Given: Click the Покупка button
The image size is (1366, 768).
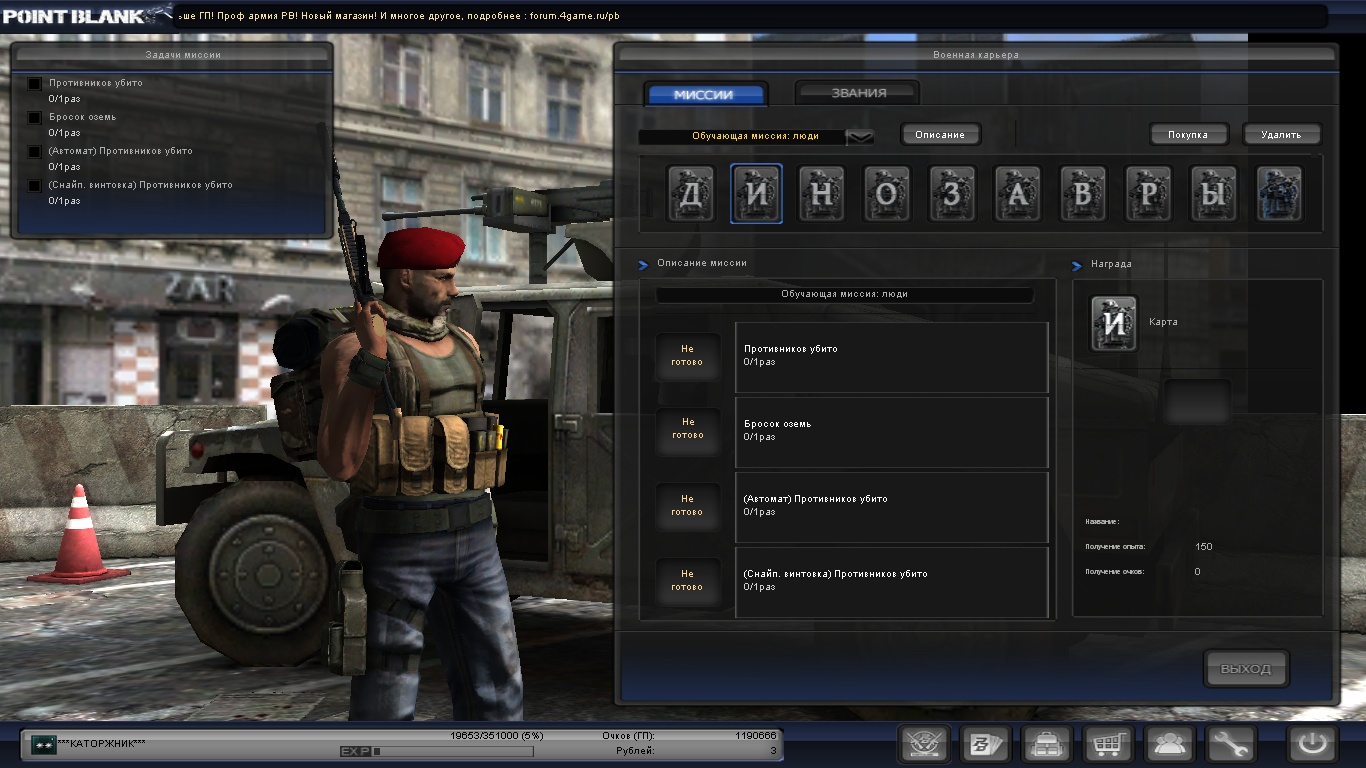Looking at the screenshot, I should (1188, 134).
